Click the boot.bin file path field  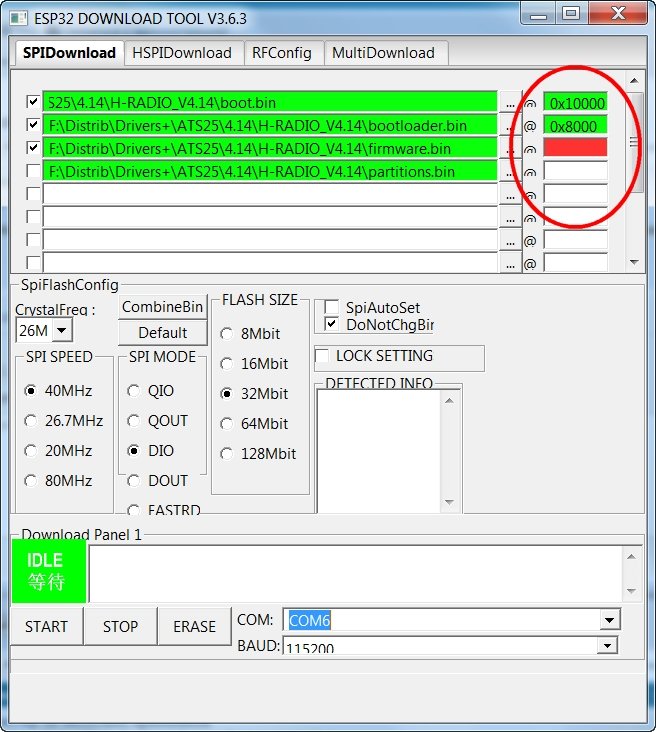click(x=270, y=102)
